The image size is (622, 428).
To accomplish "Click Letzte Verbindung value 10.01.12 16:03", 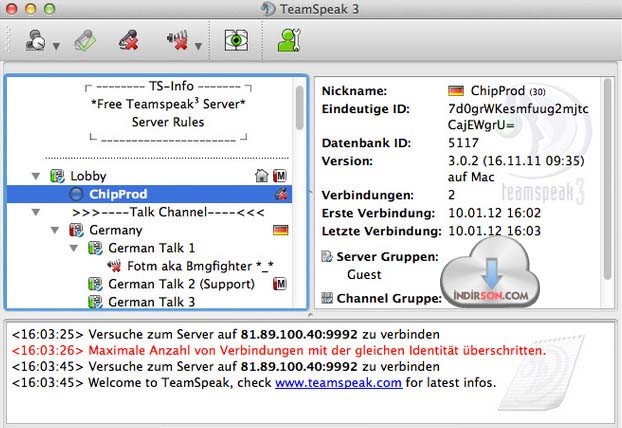I will (494, 231).
